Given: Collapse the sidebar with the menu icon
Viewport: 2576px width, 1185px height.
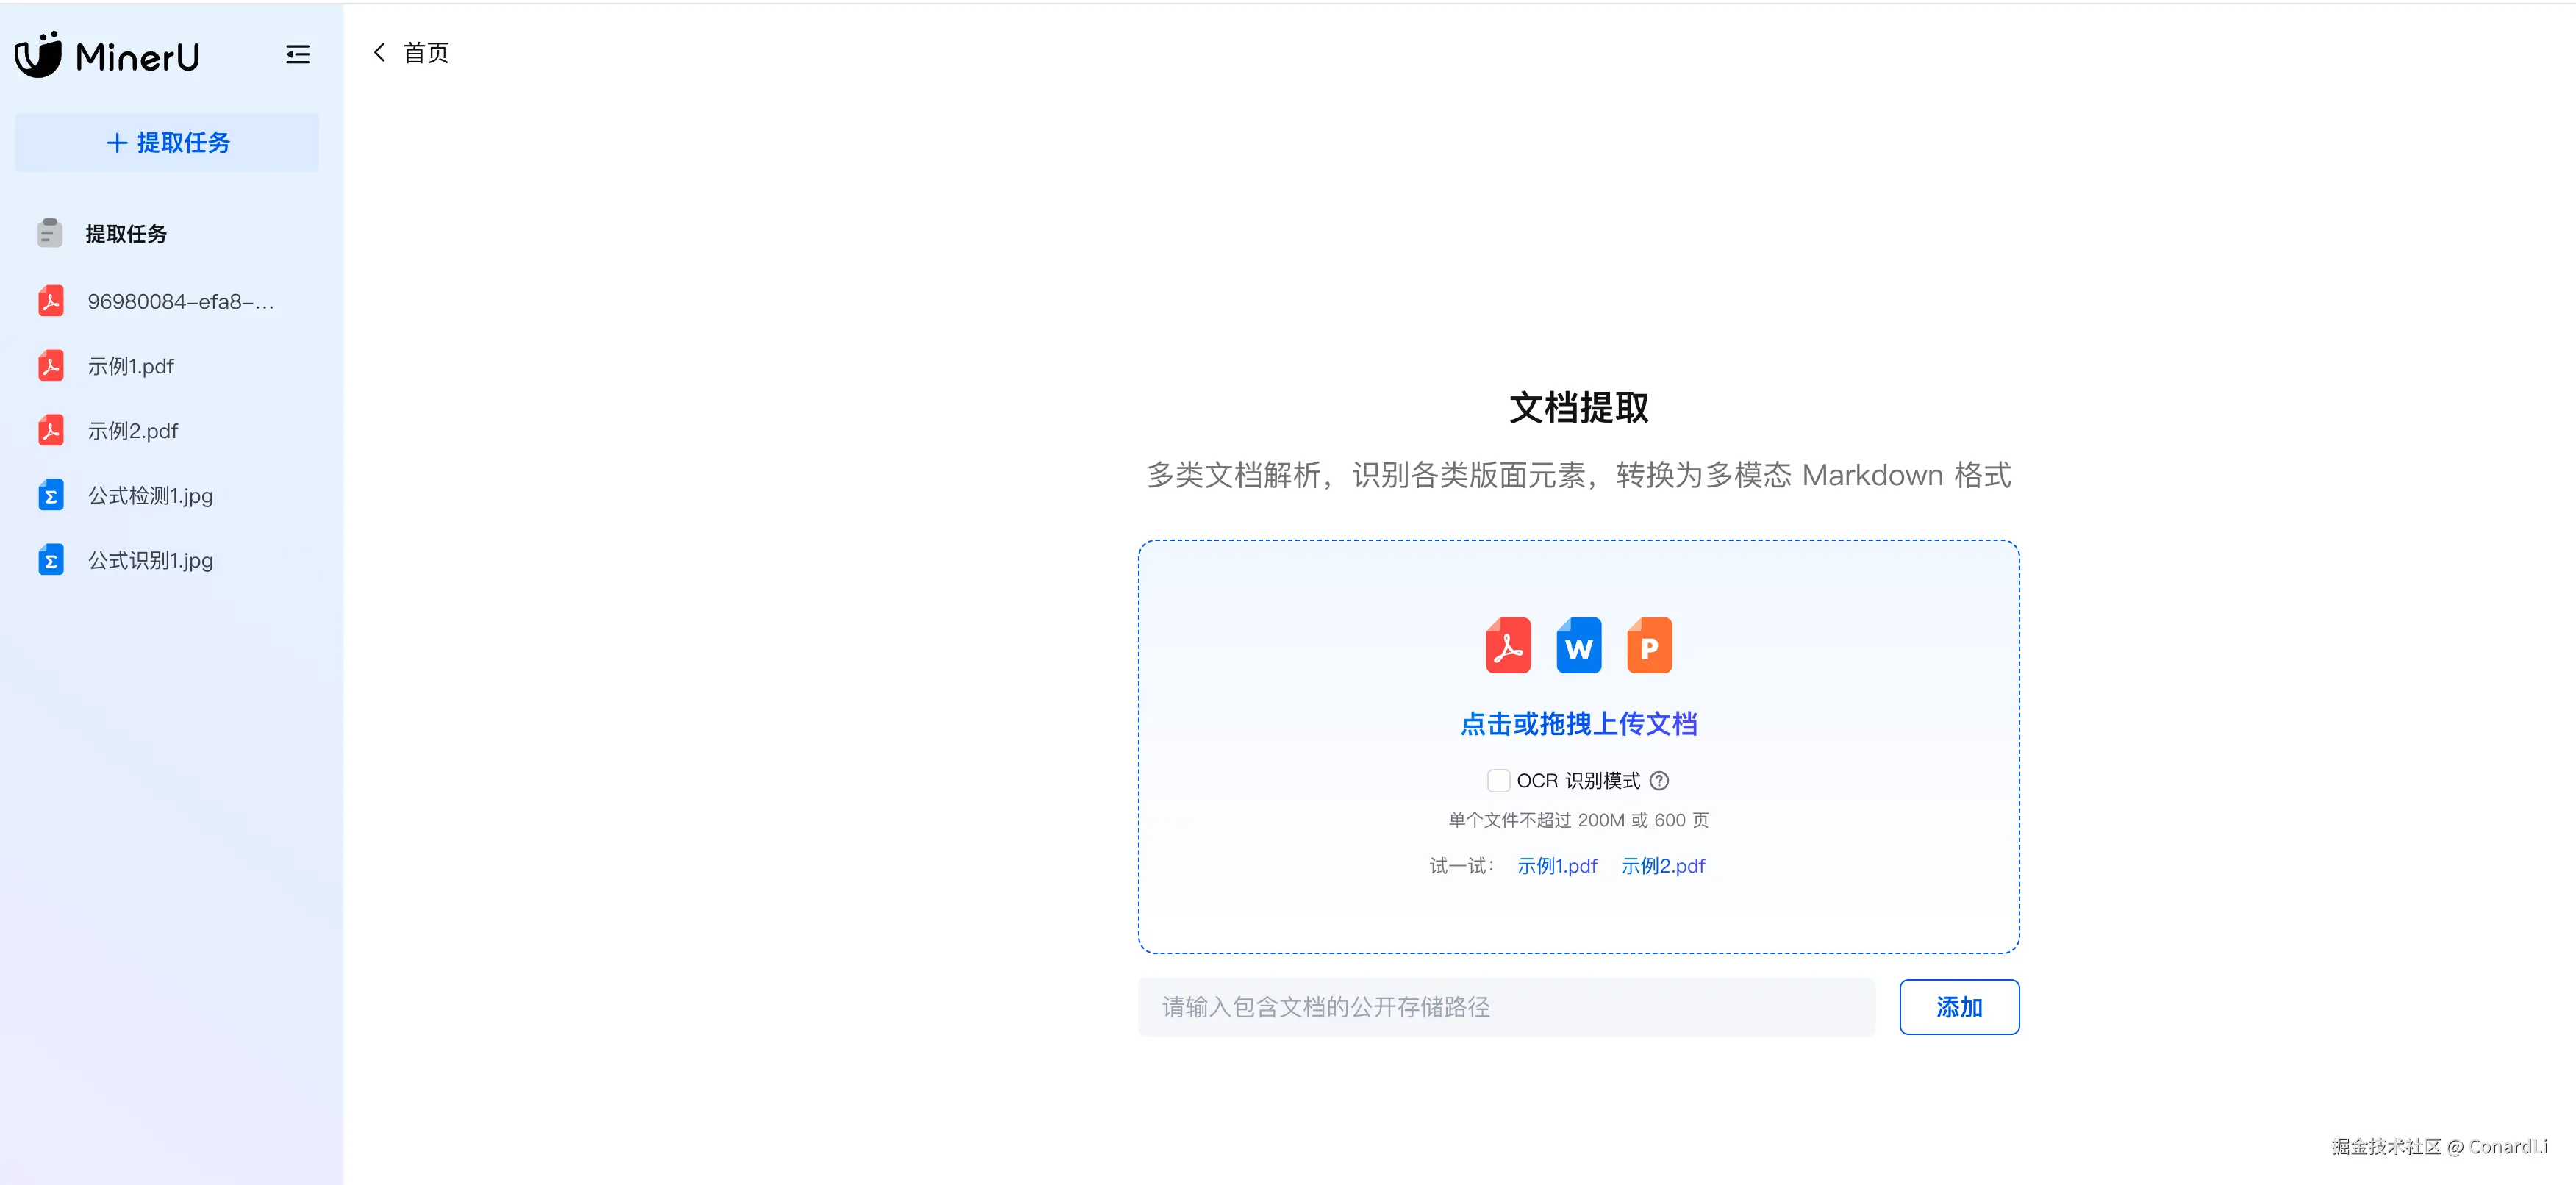Looking at the screenshot, I should 297,55.
